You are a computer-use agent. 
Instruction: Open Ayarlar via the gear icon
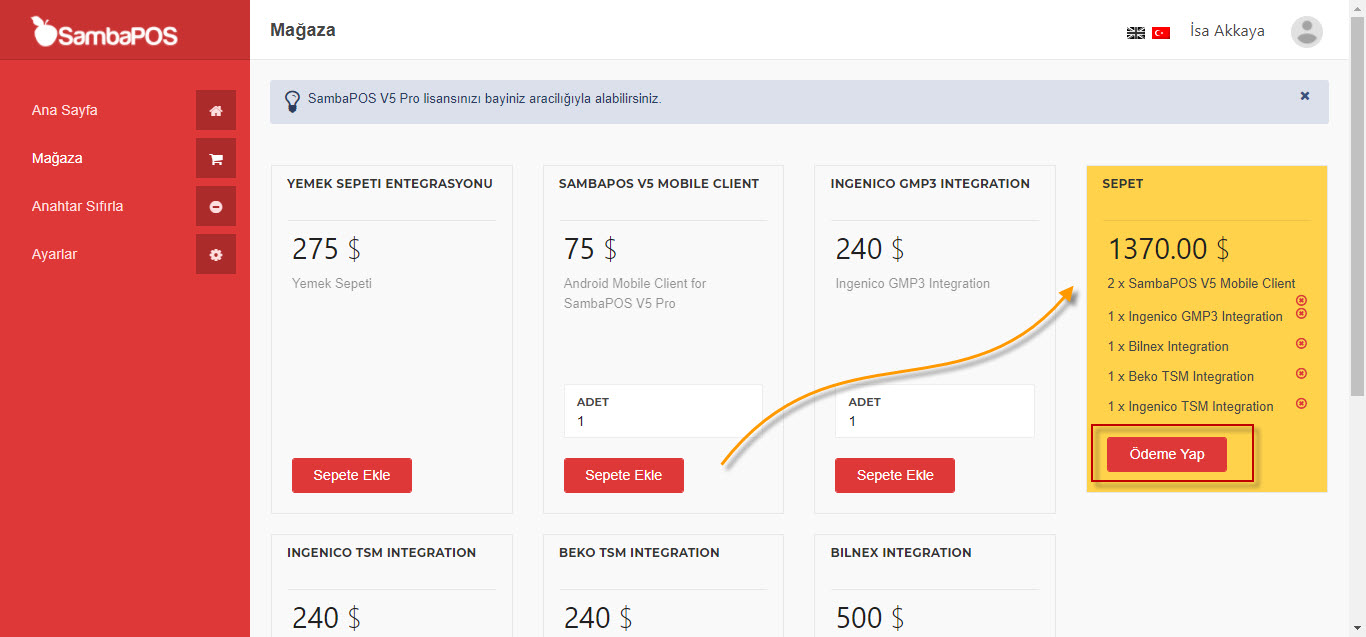pyautogui.click(x=216, y=254)
